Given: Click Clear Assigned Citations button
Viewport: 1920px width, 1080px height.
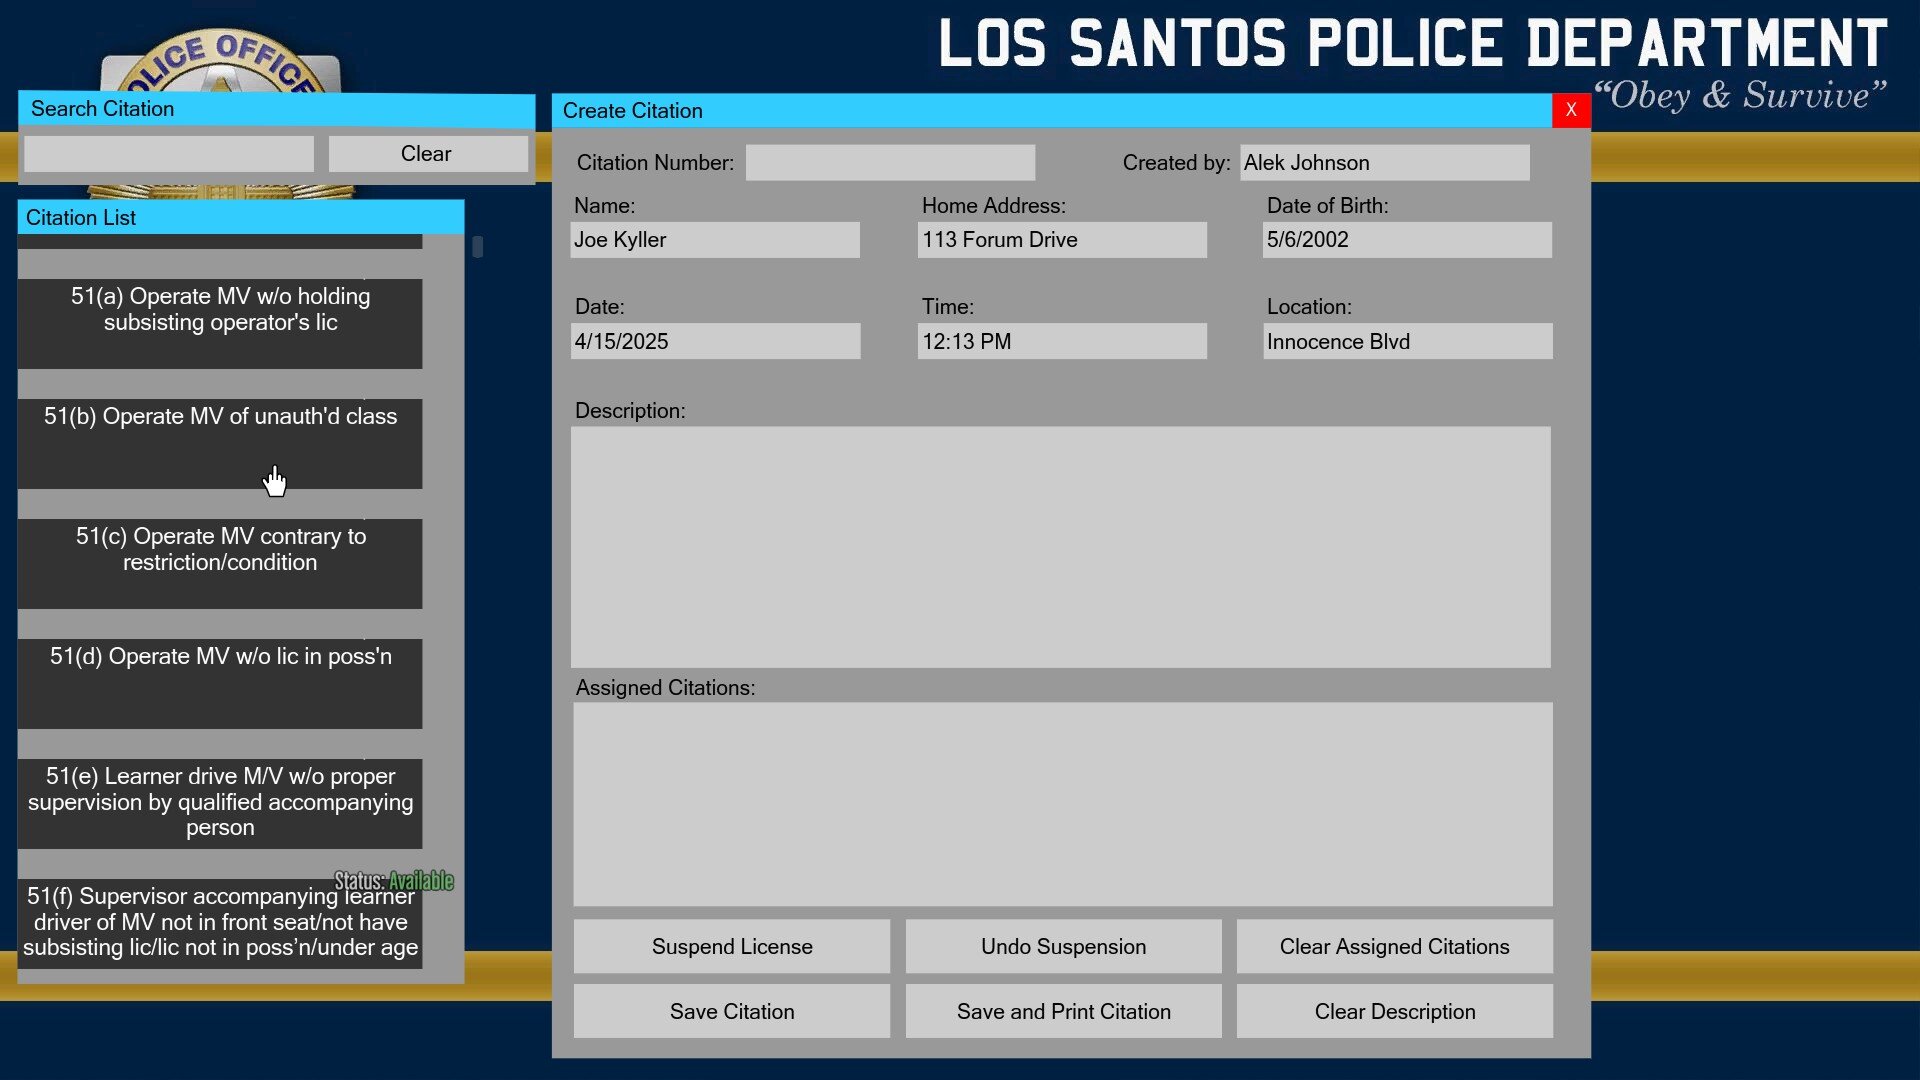Looking at the screenshot, I should 1394,947.
